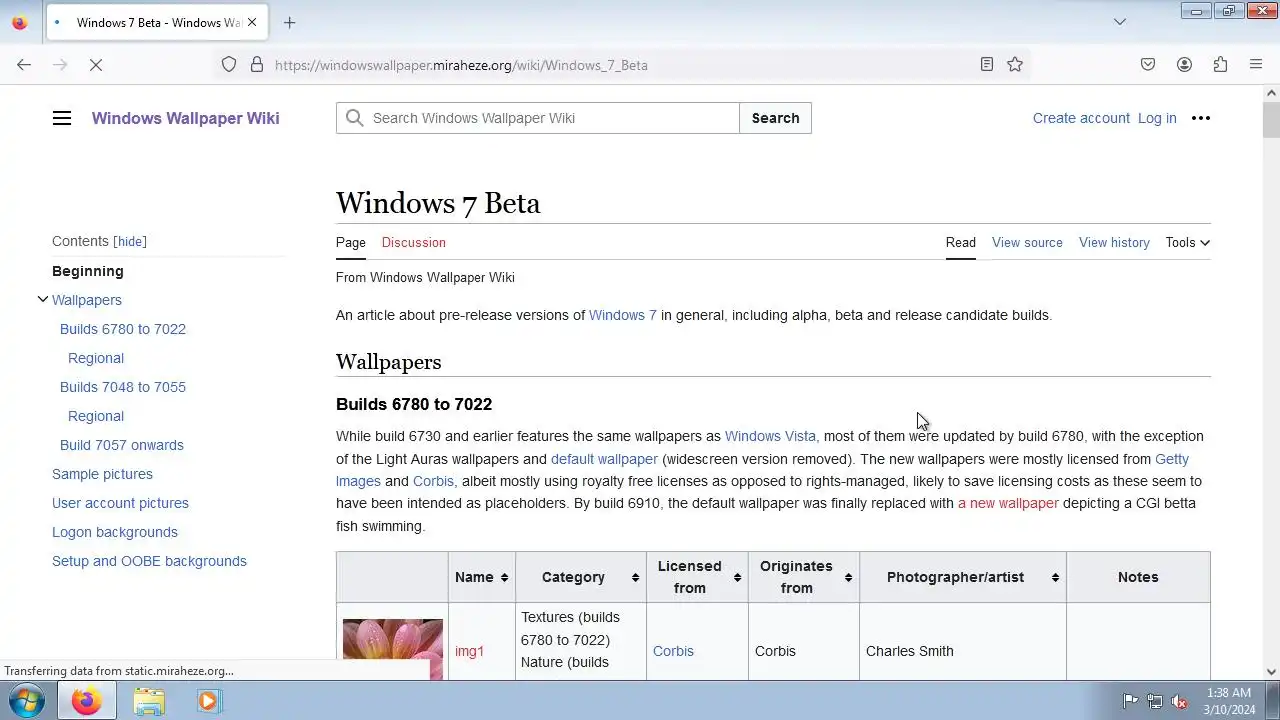The height and width of the screenshot is (720, 1280).
Task: Open the Corbis link in the paragraph
Action: (433, 481)
